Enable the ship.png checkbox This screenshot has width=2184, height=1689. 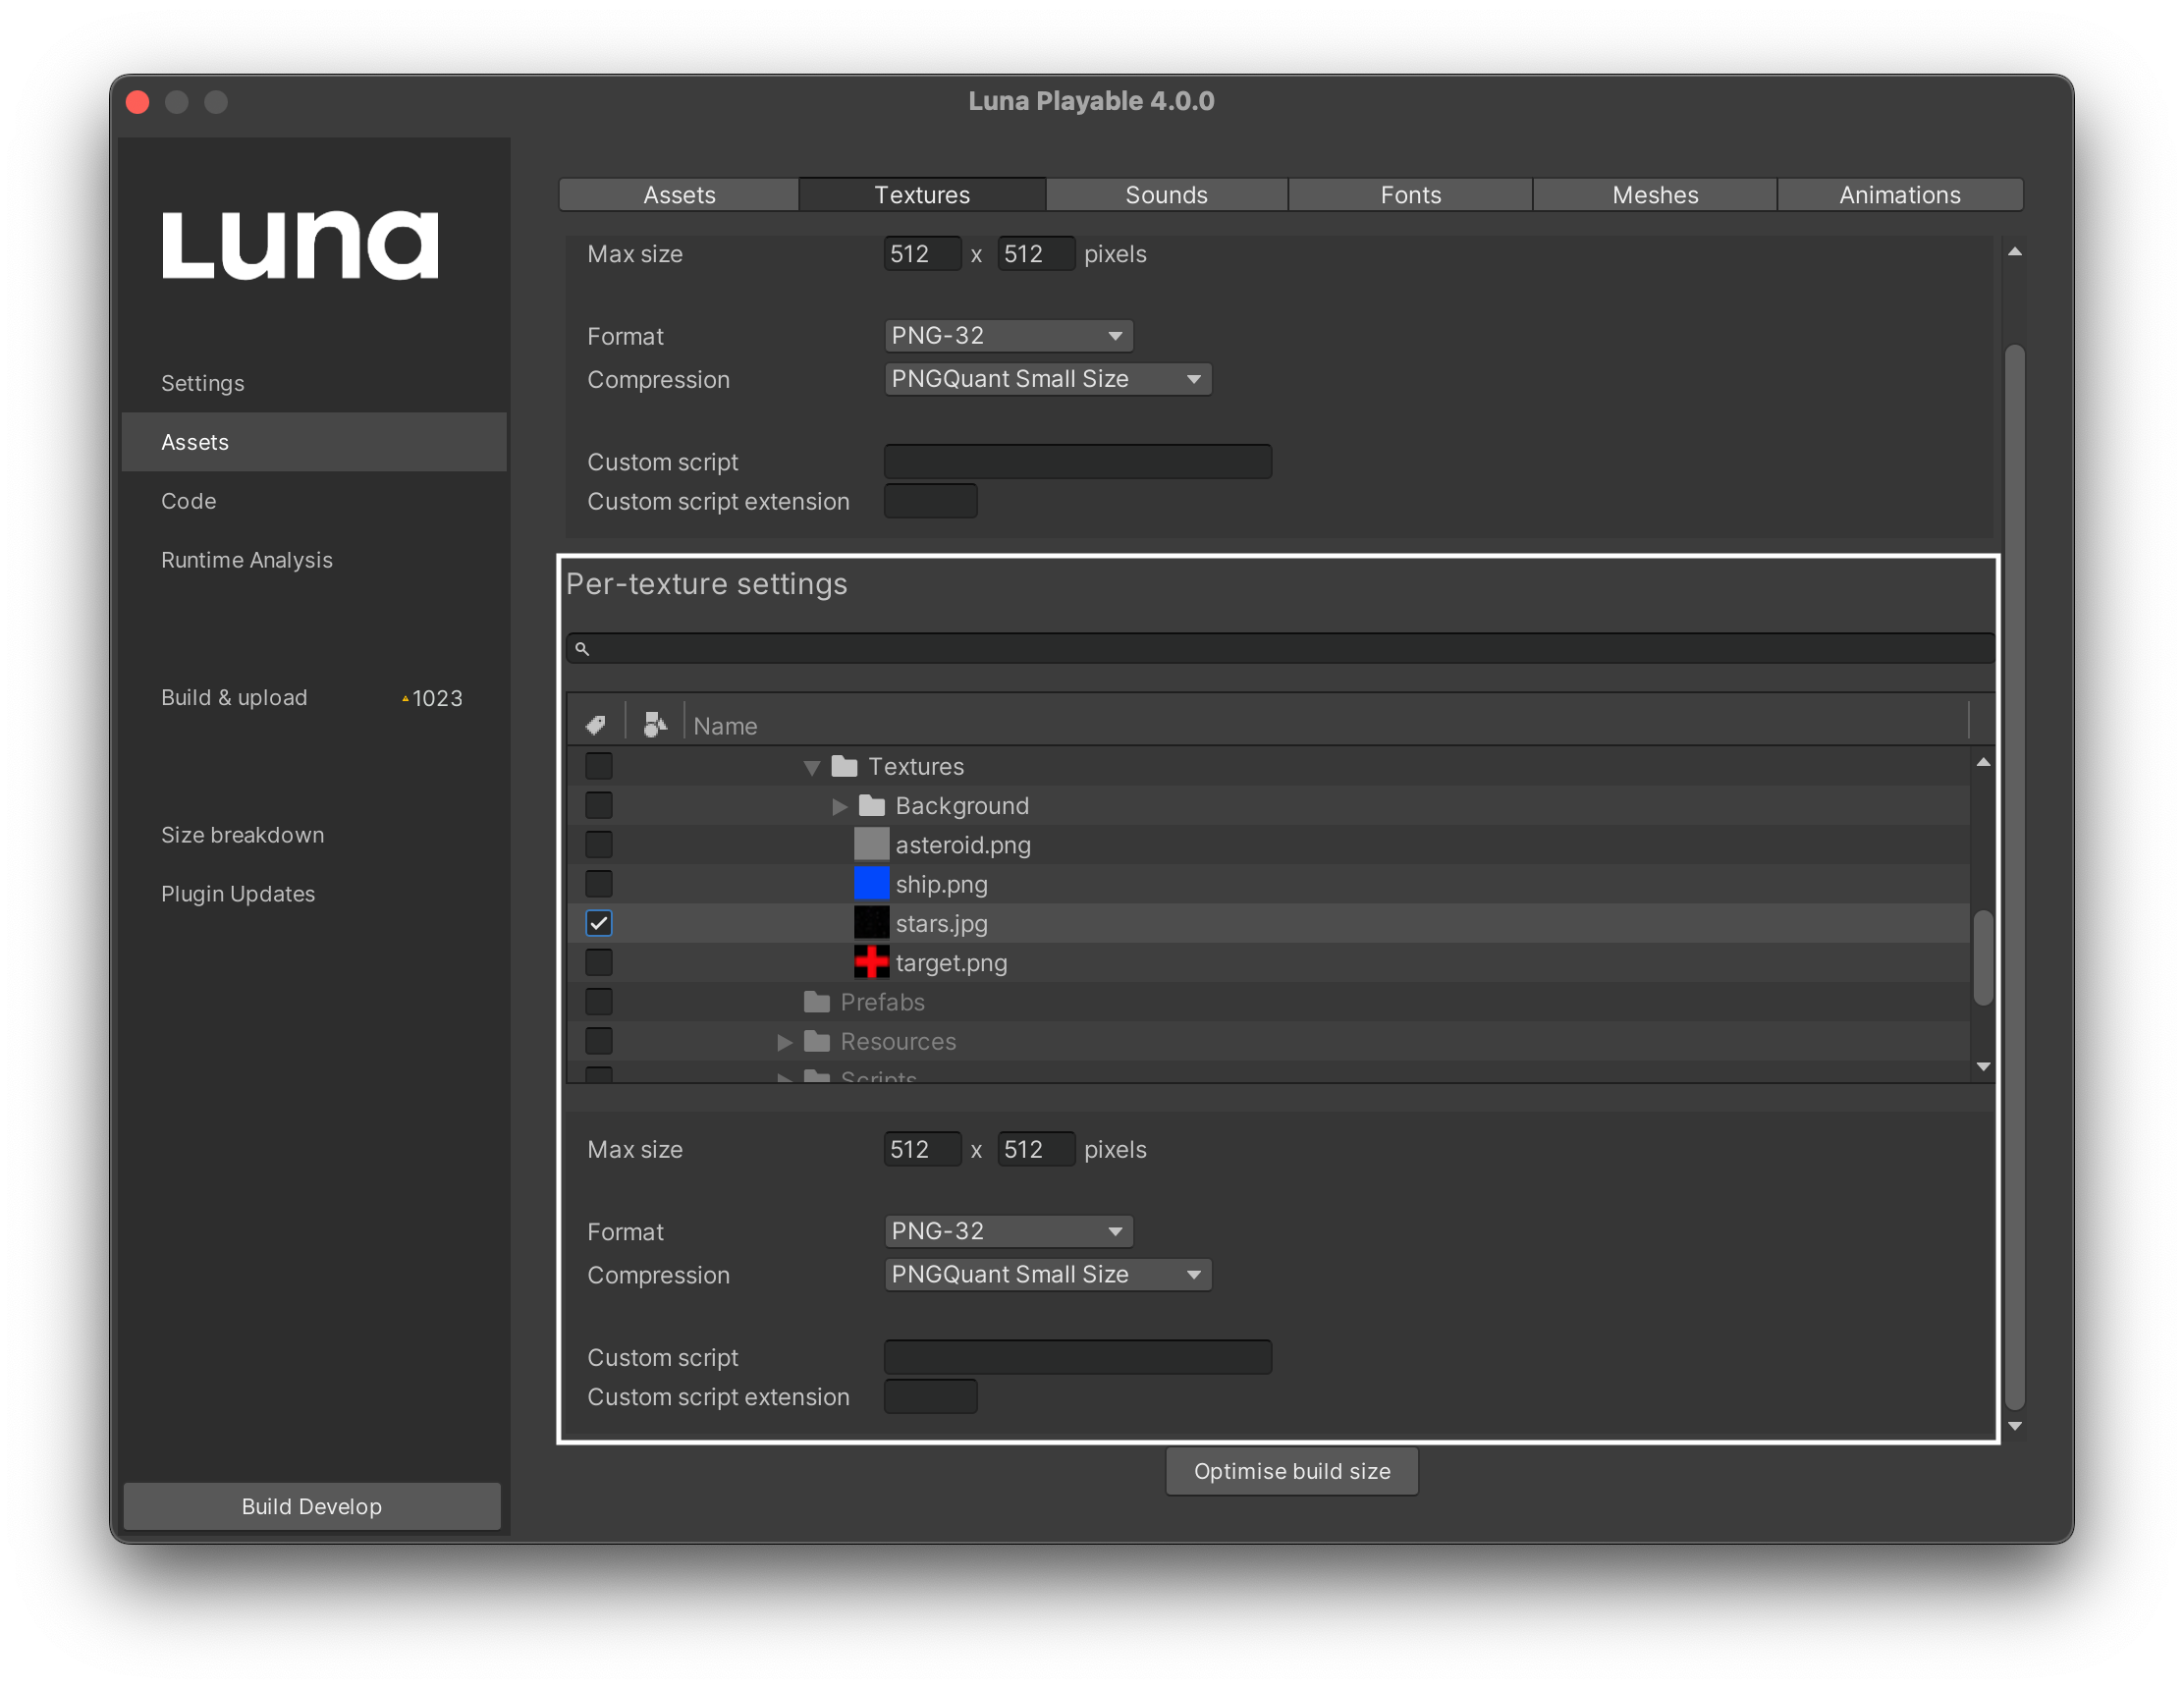coord(599,884)
